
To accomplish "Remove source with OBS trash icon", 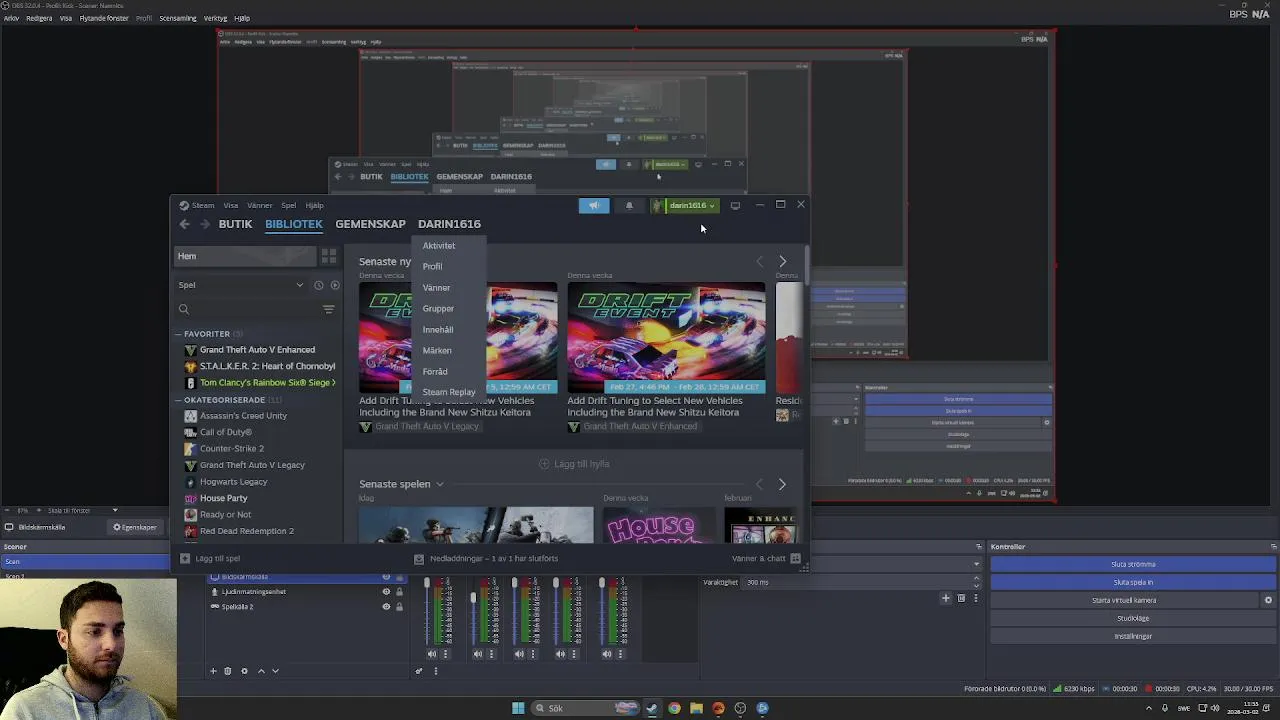I will tap(227, 671).
